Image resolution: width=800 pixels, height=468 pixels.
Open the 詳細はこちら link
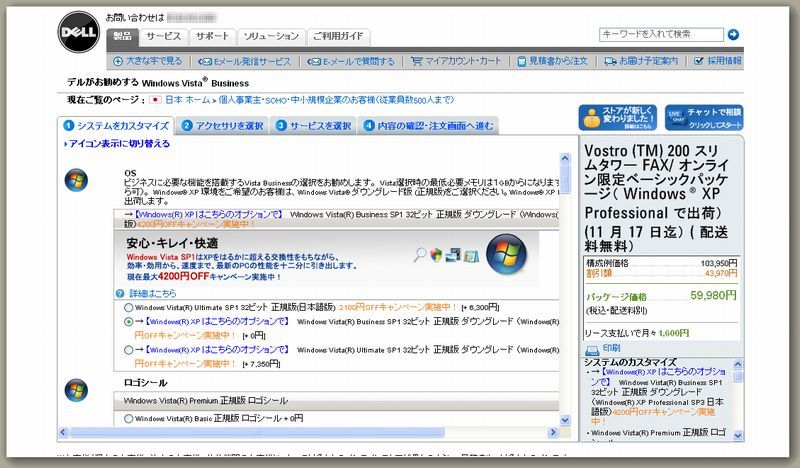pos(152,293)
